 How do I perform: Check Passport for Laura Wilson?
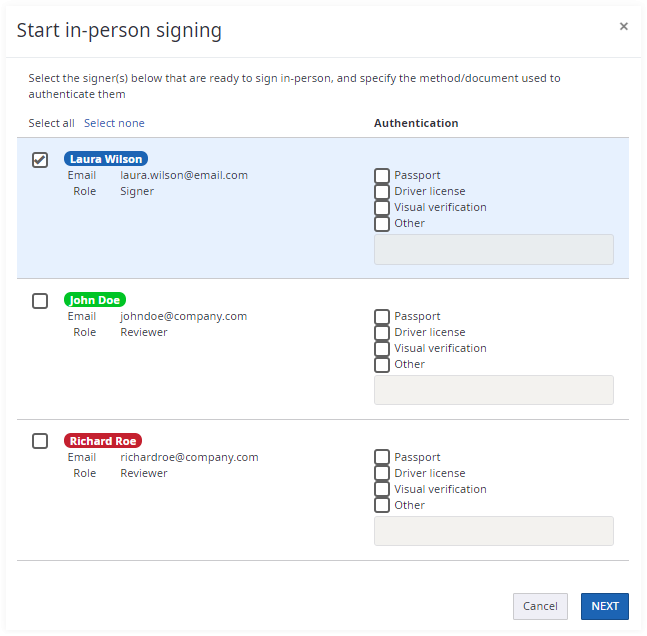(382, 176)
